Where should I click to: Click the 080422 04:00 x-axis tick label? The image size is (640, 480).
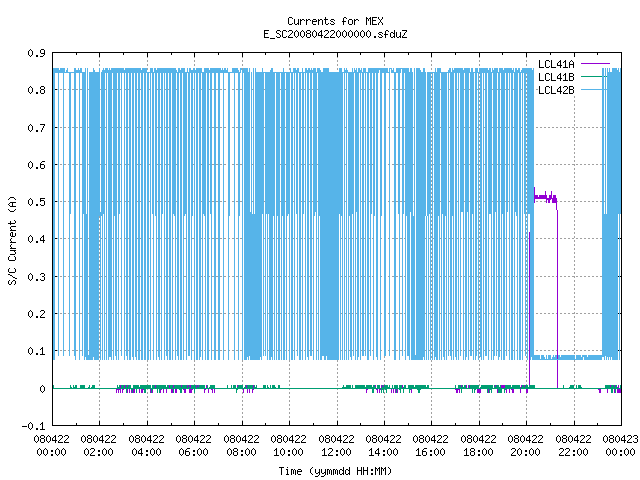coord(146,446)
